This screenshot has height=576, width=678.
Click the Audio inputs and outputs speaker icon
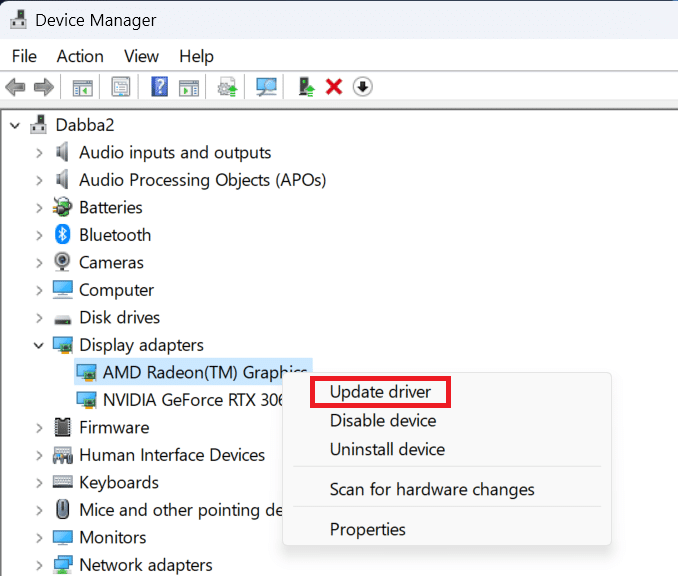coord(63,152)
